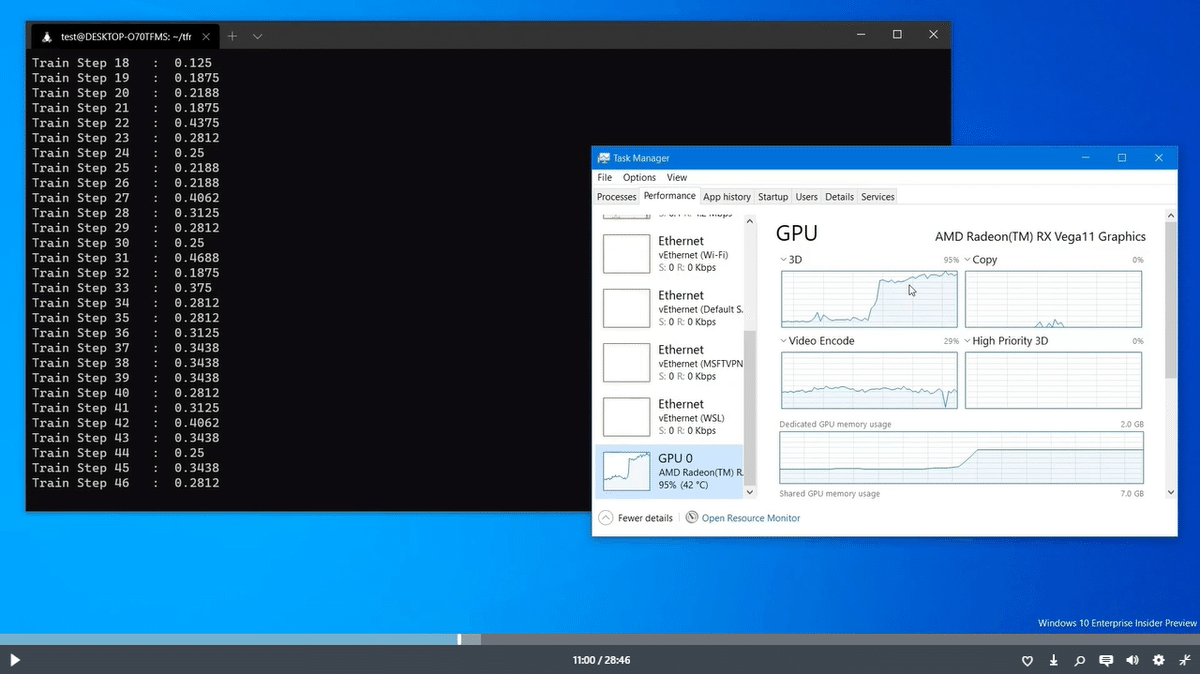Image resolution: width=1200 pixels, height=674 pixels.
Task: Mute the video volume
Action: point(1132,660)
